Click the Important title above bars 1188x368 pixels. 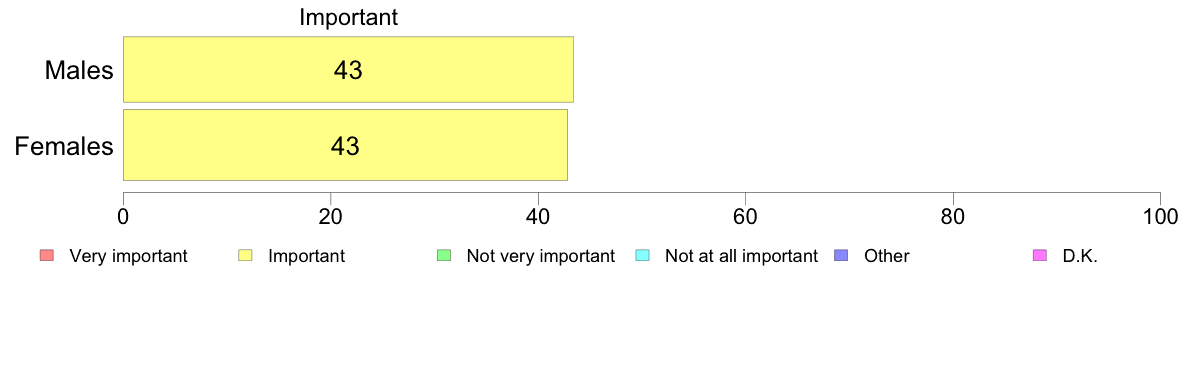pos(349,17)
